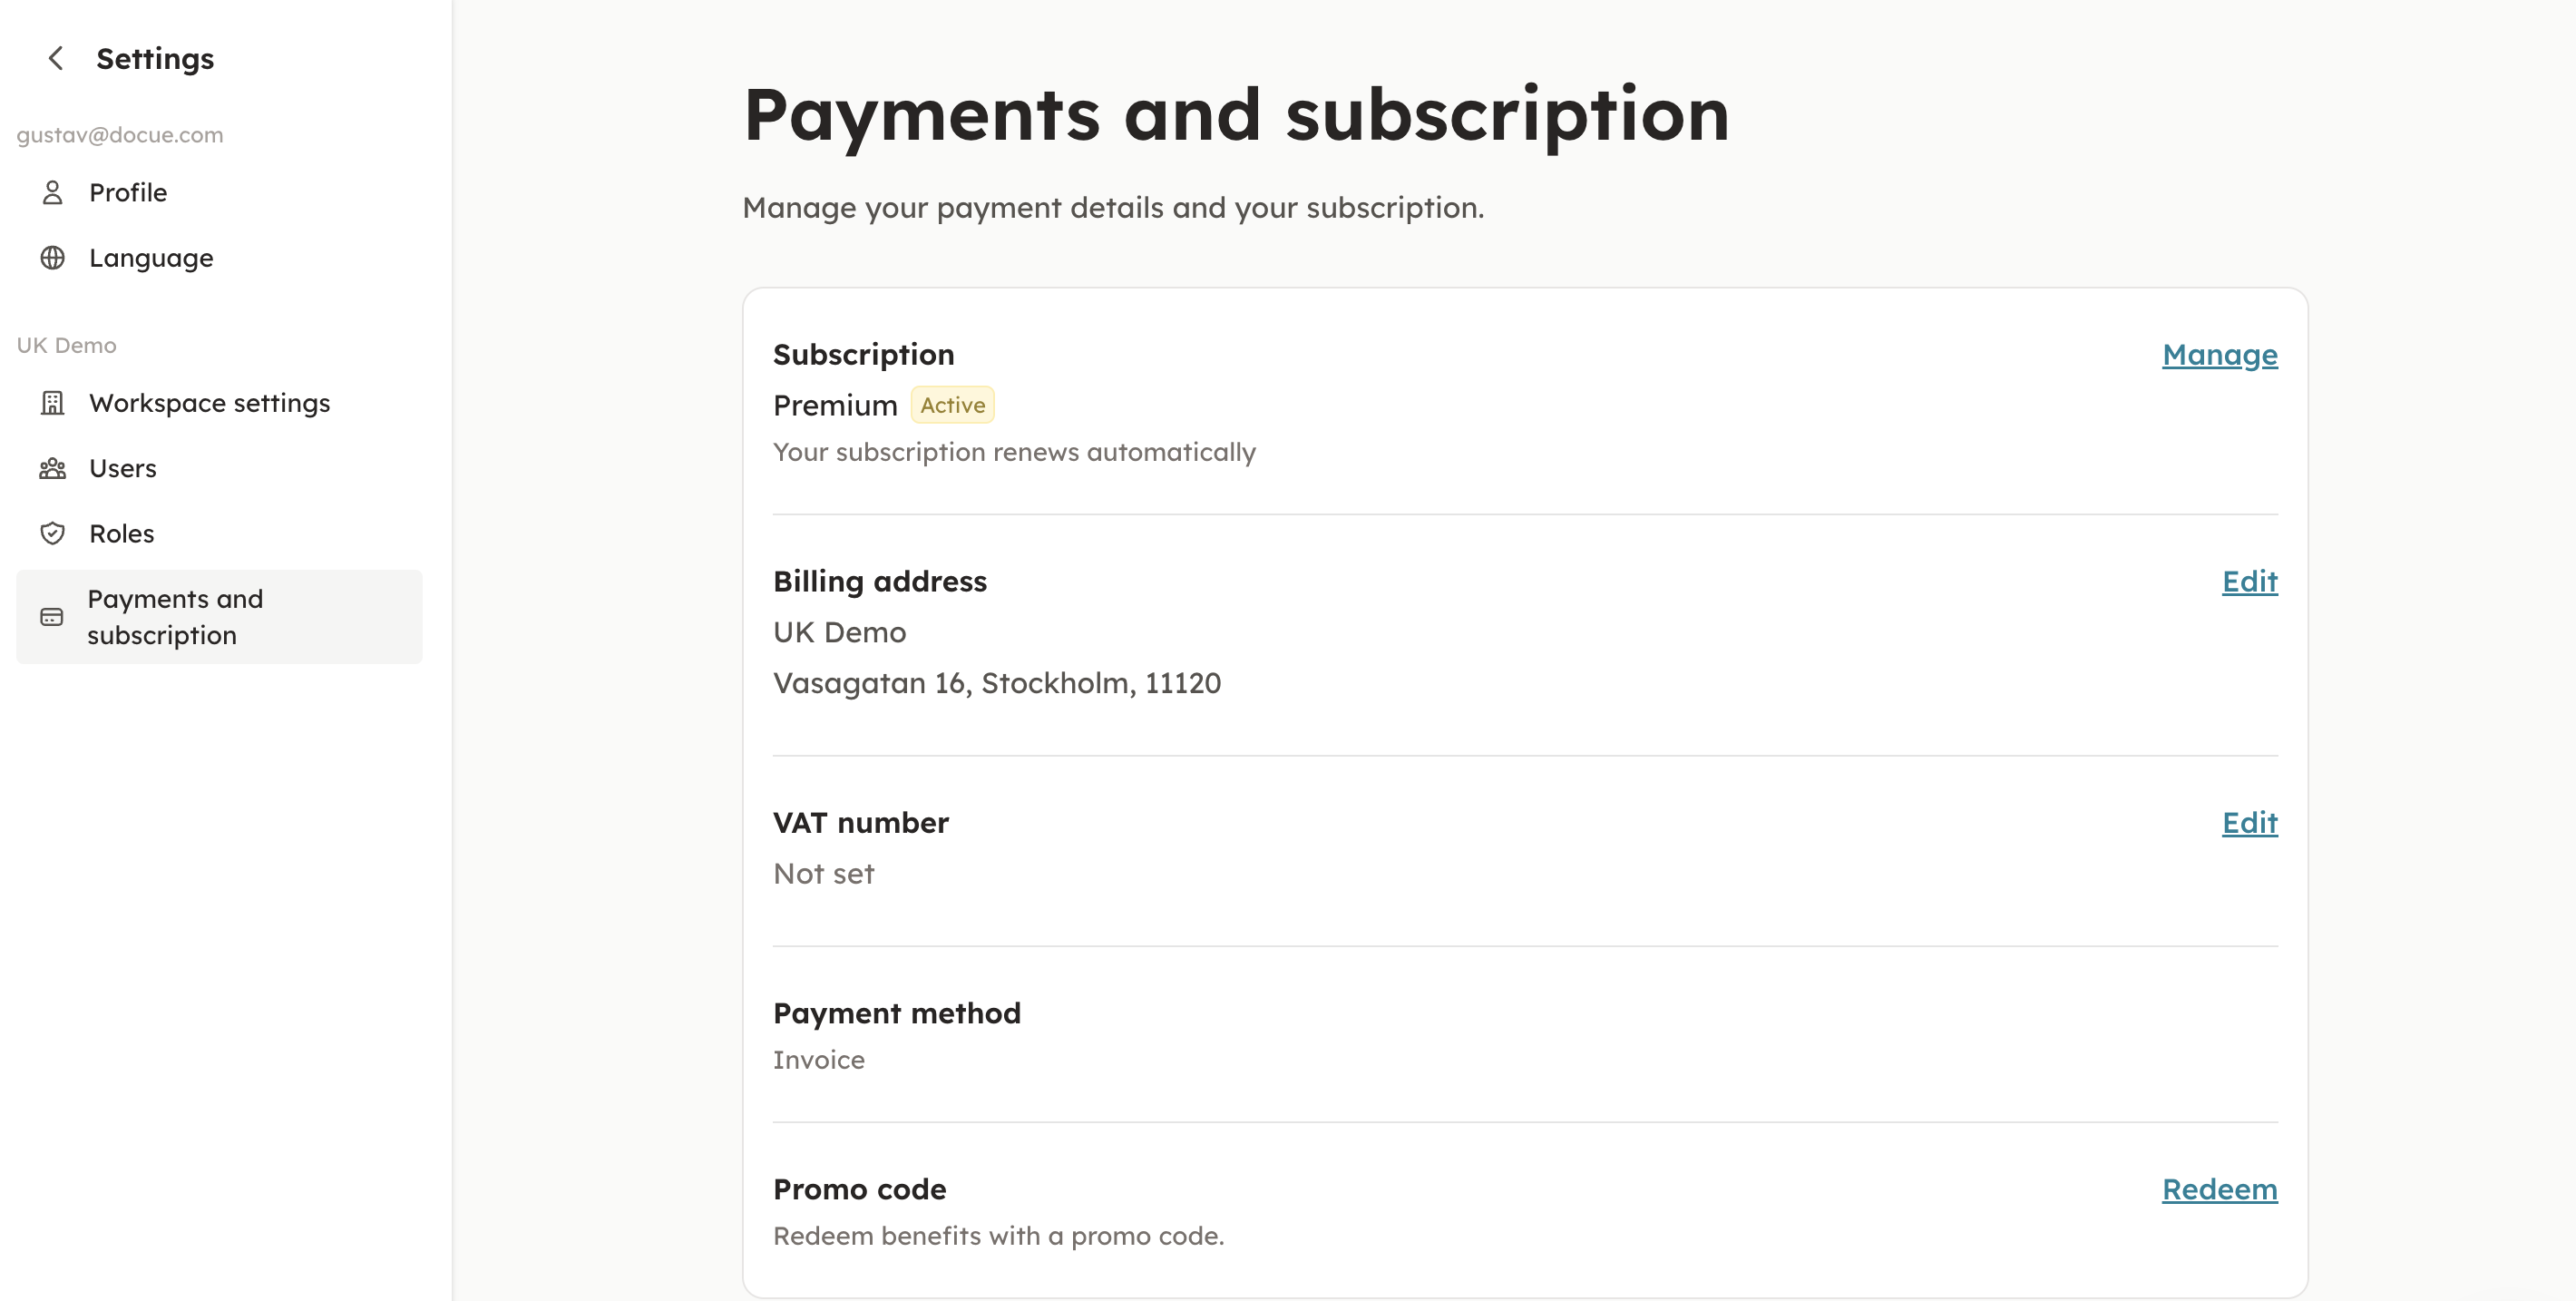
Task: Click the Invoice payment method text
Action: 819,1060
